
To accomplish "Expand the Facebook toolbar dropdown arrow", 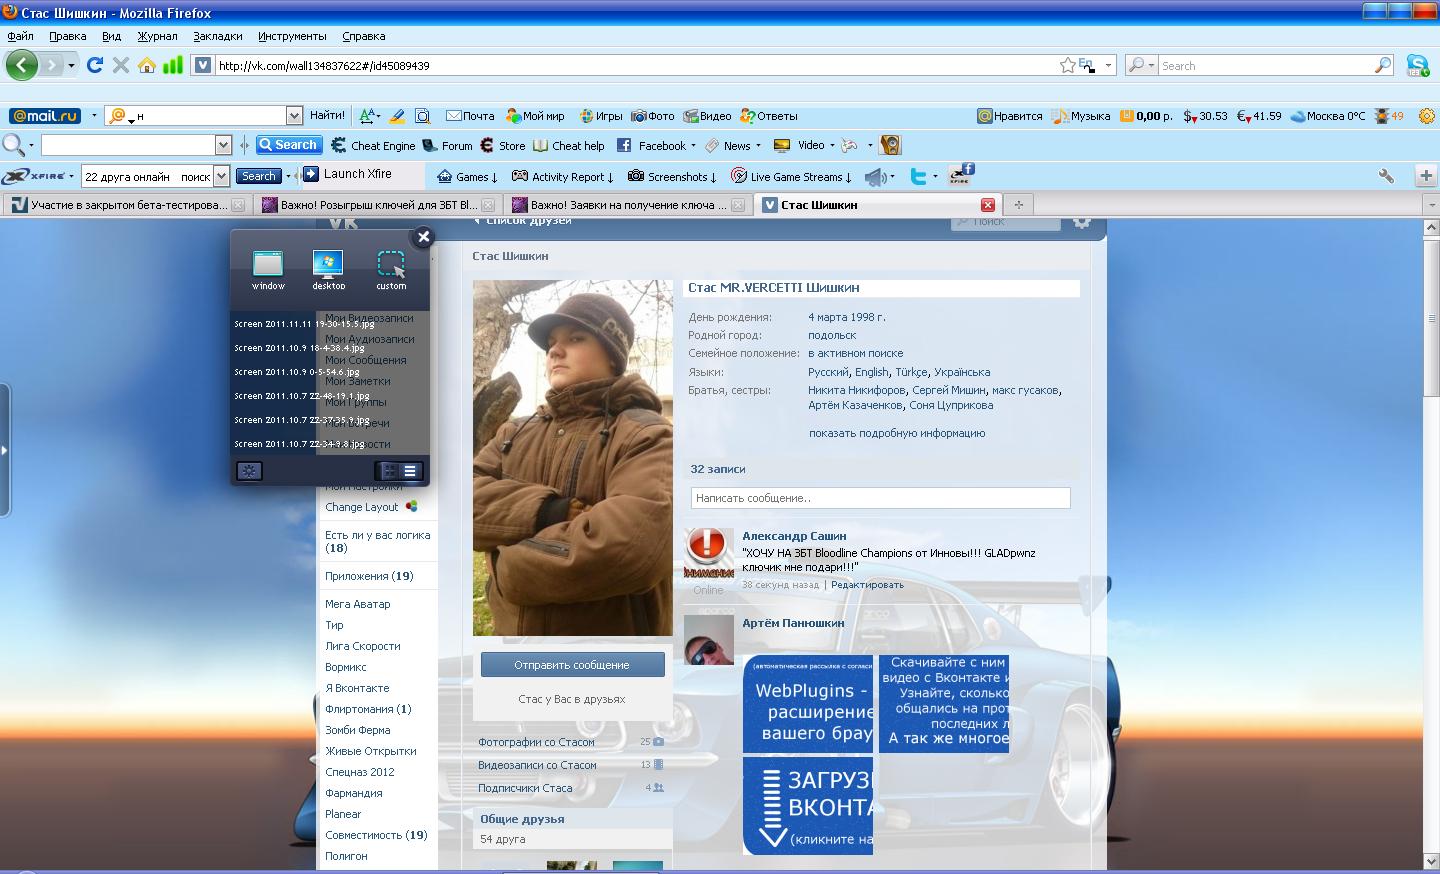I will coord(693,146).
